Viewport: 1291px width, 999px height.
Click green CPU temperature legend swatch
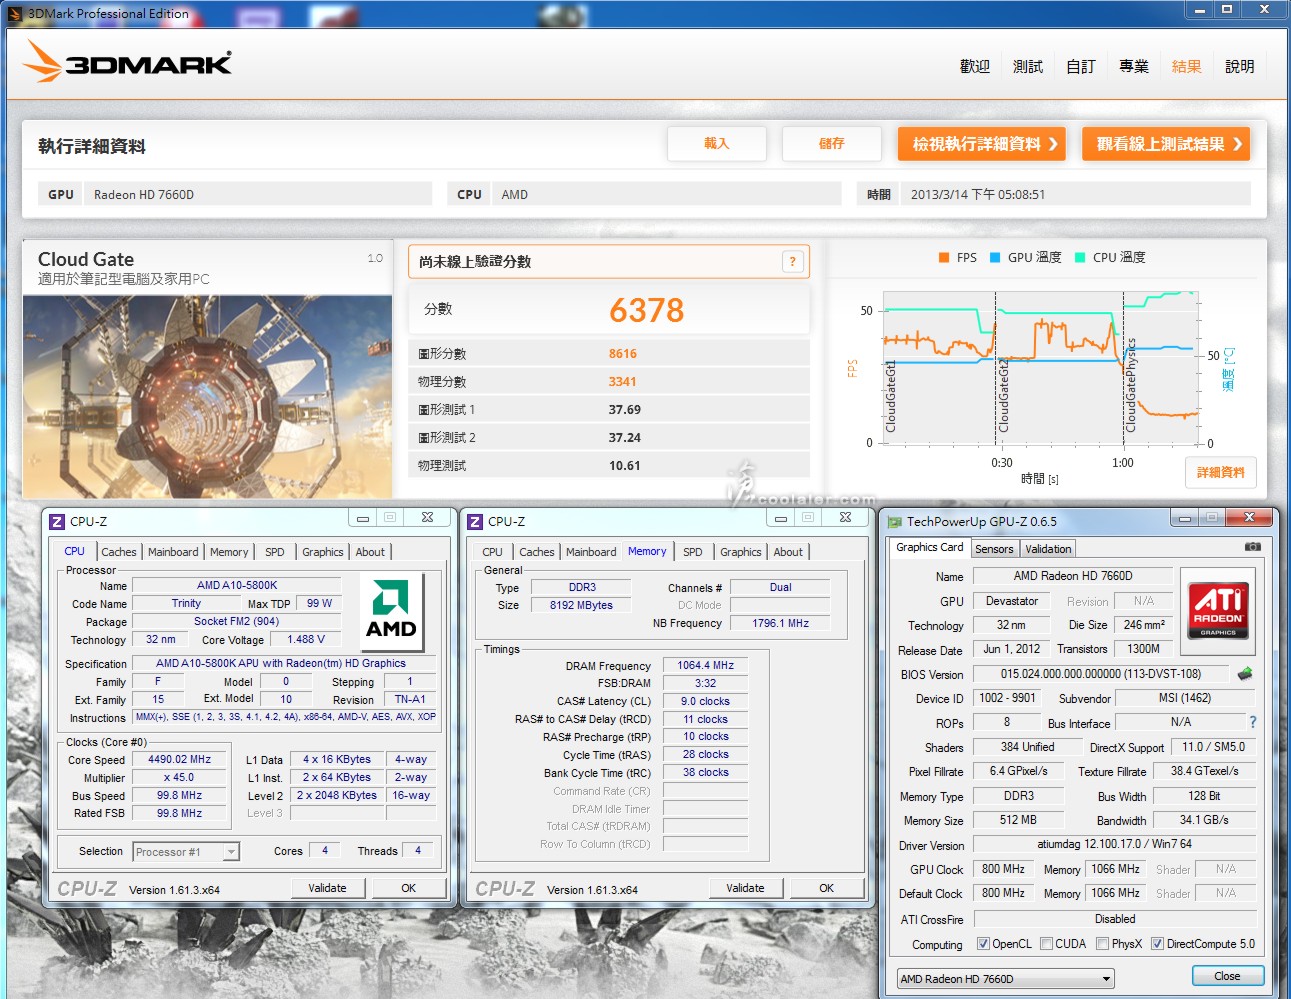1080,257
